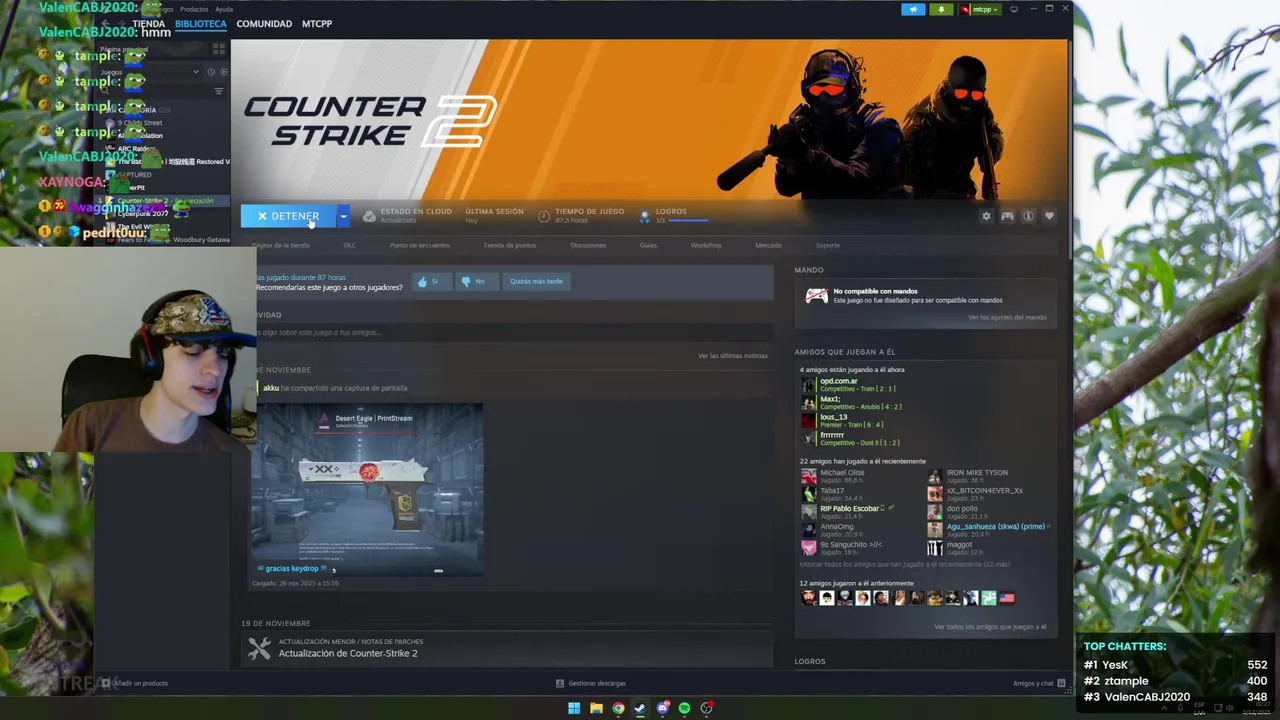Open 9z Sanguchito friend avatar
Image resolution: width=1280 pixels, height=720 pixels.
pos(808,549)
